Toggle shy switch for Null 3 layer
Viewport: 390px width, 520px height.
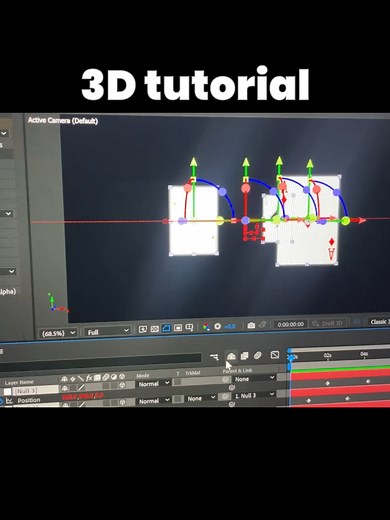point(64,388)
